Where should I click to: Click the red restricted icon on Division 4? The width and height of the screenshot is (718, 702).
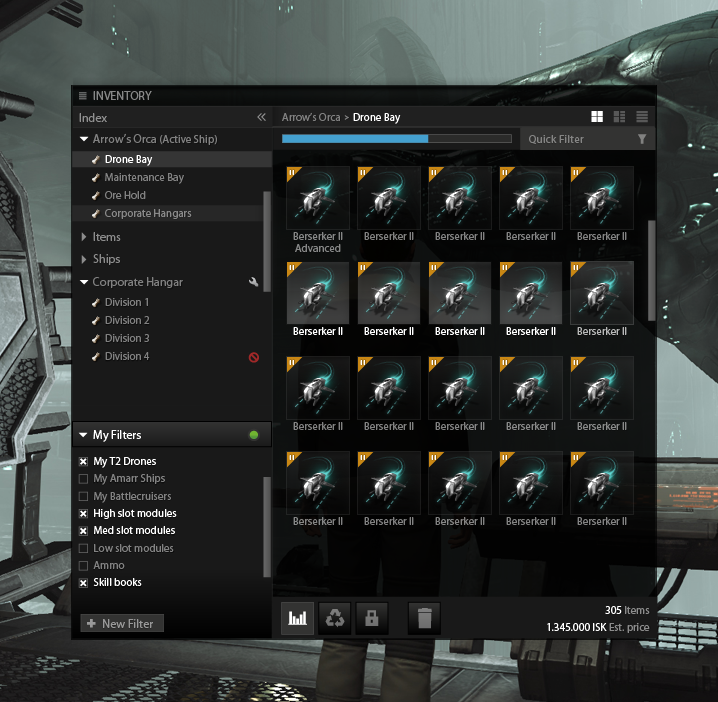[254, 357]
